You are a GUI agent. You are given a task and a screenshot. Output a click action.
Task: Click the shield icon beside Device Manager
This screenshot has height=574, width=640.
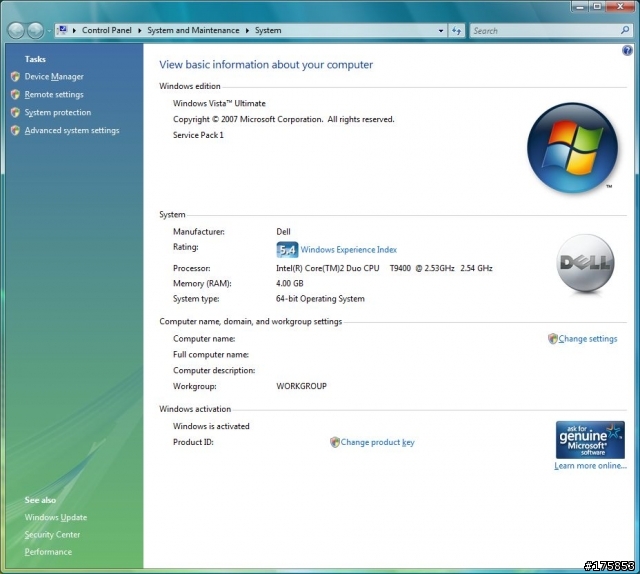16,76
